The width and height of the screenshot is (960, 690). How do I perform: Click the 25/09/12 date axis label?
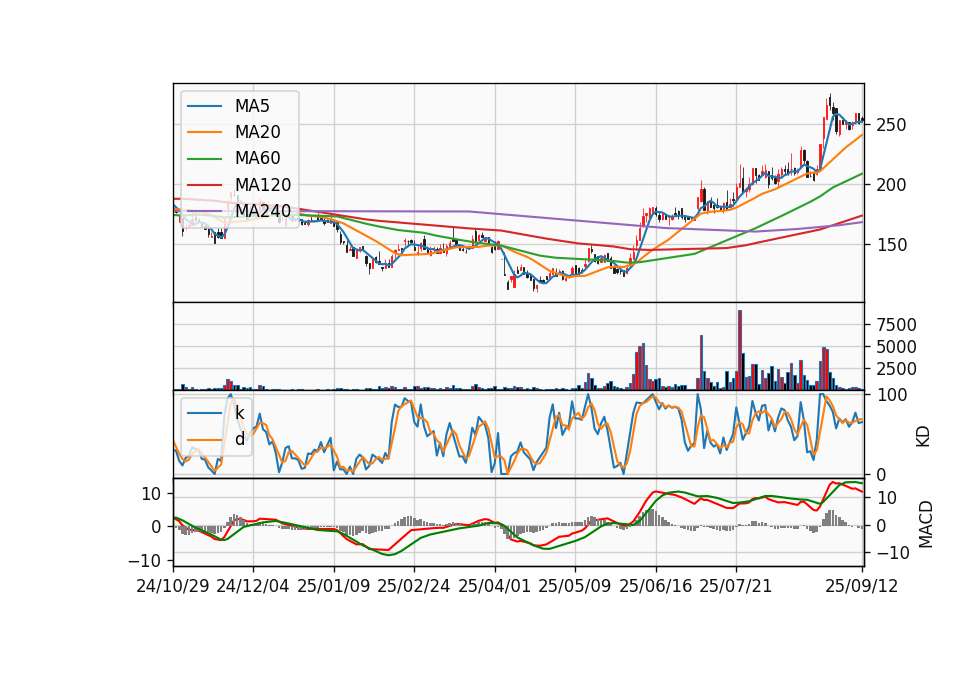click(x=862, y=586)
